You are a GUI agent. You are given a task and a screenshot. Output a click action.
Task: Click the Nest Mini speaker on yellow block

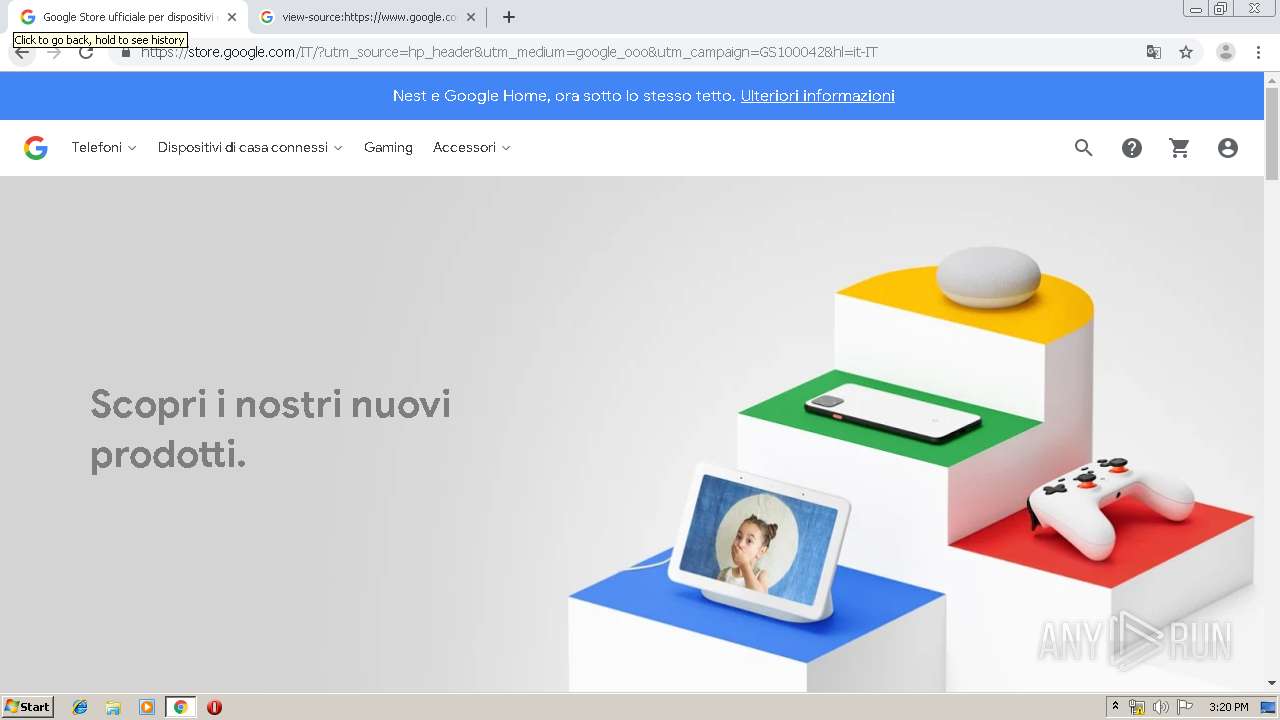pos(988,276)
